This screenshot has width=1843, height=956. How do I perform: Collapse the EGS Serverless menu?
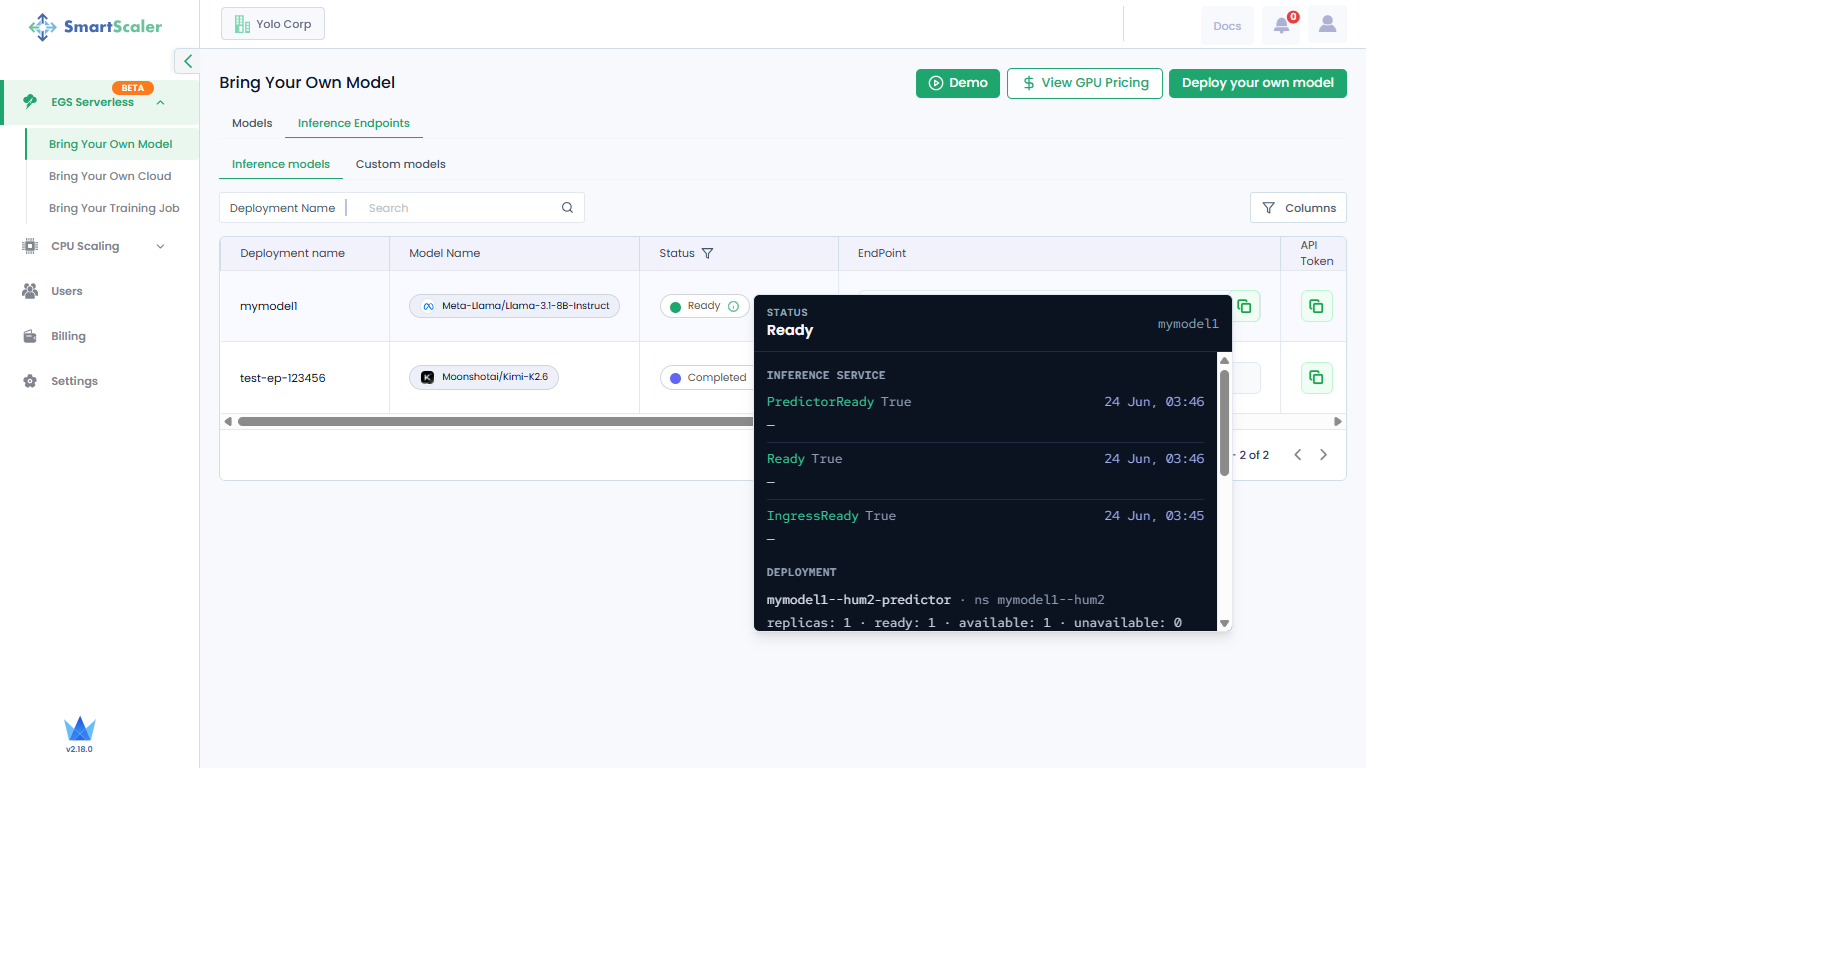pyautogui.click(x=160, y=102)
